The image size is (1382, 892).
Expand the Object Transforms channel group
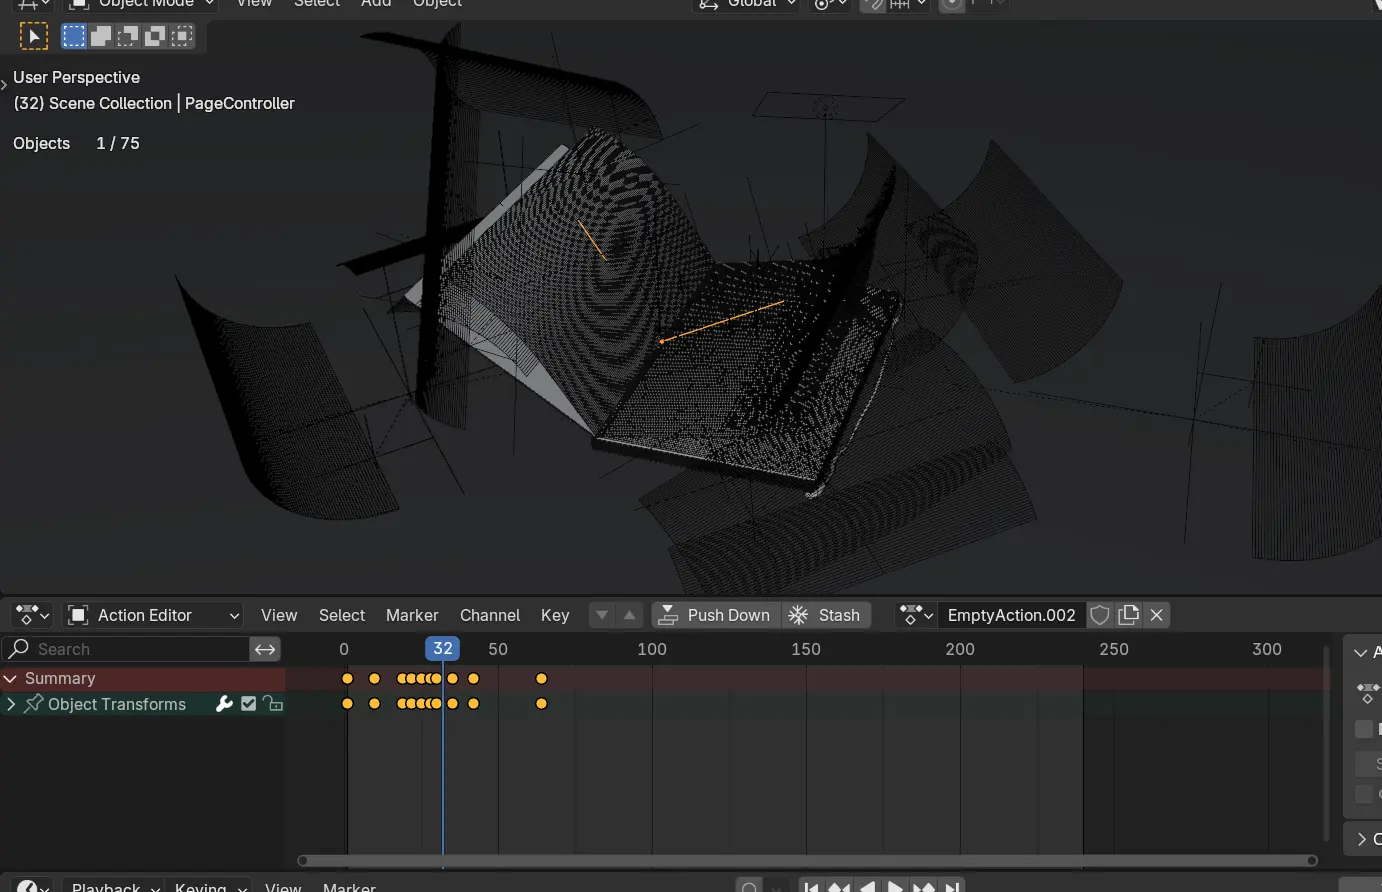(x=11, y=704)
